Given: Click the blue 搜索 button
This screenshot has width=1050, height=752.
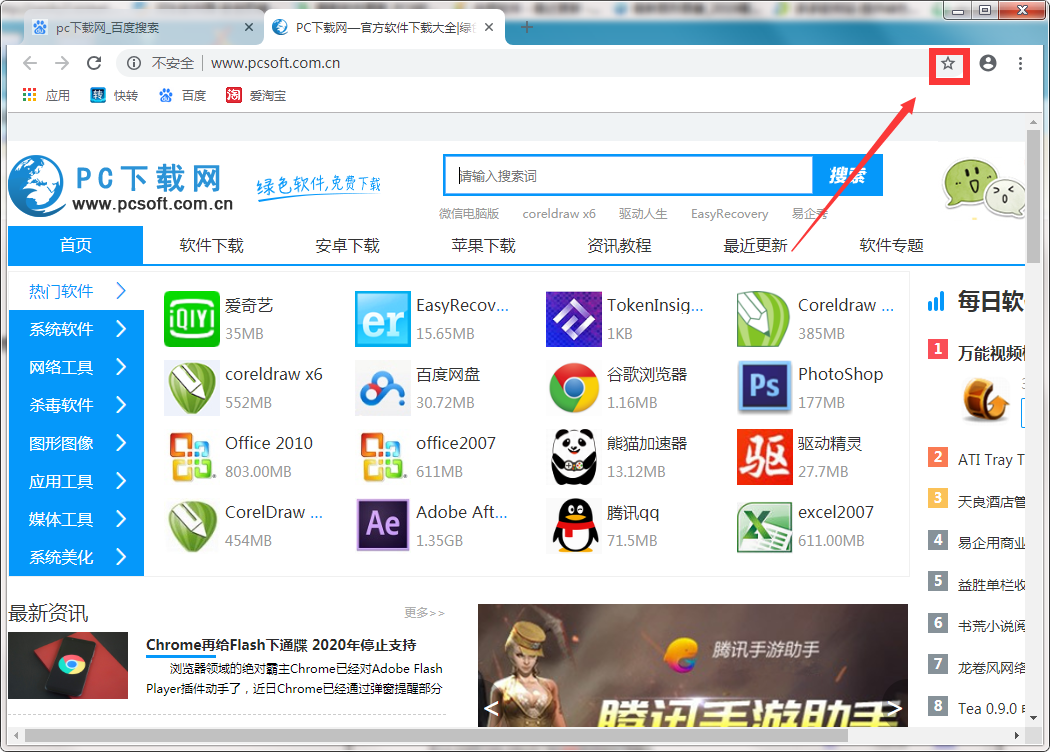Looking at the screenshot, I should point(847,175).
